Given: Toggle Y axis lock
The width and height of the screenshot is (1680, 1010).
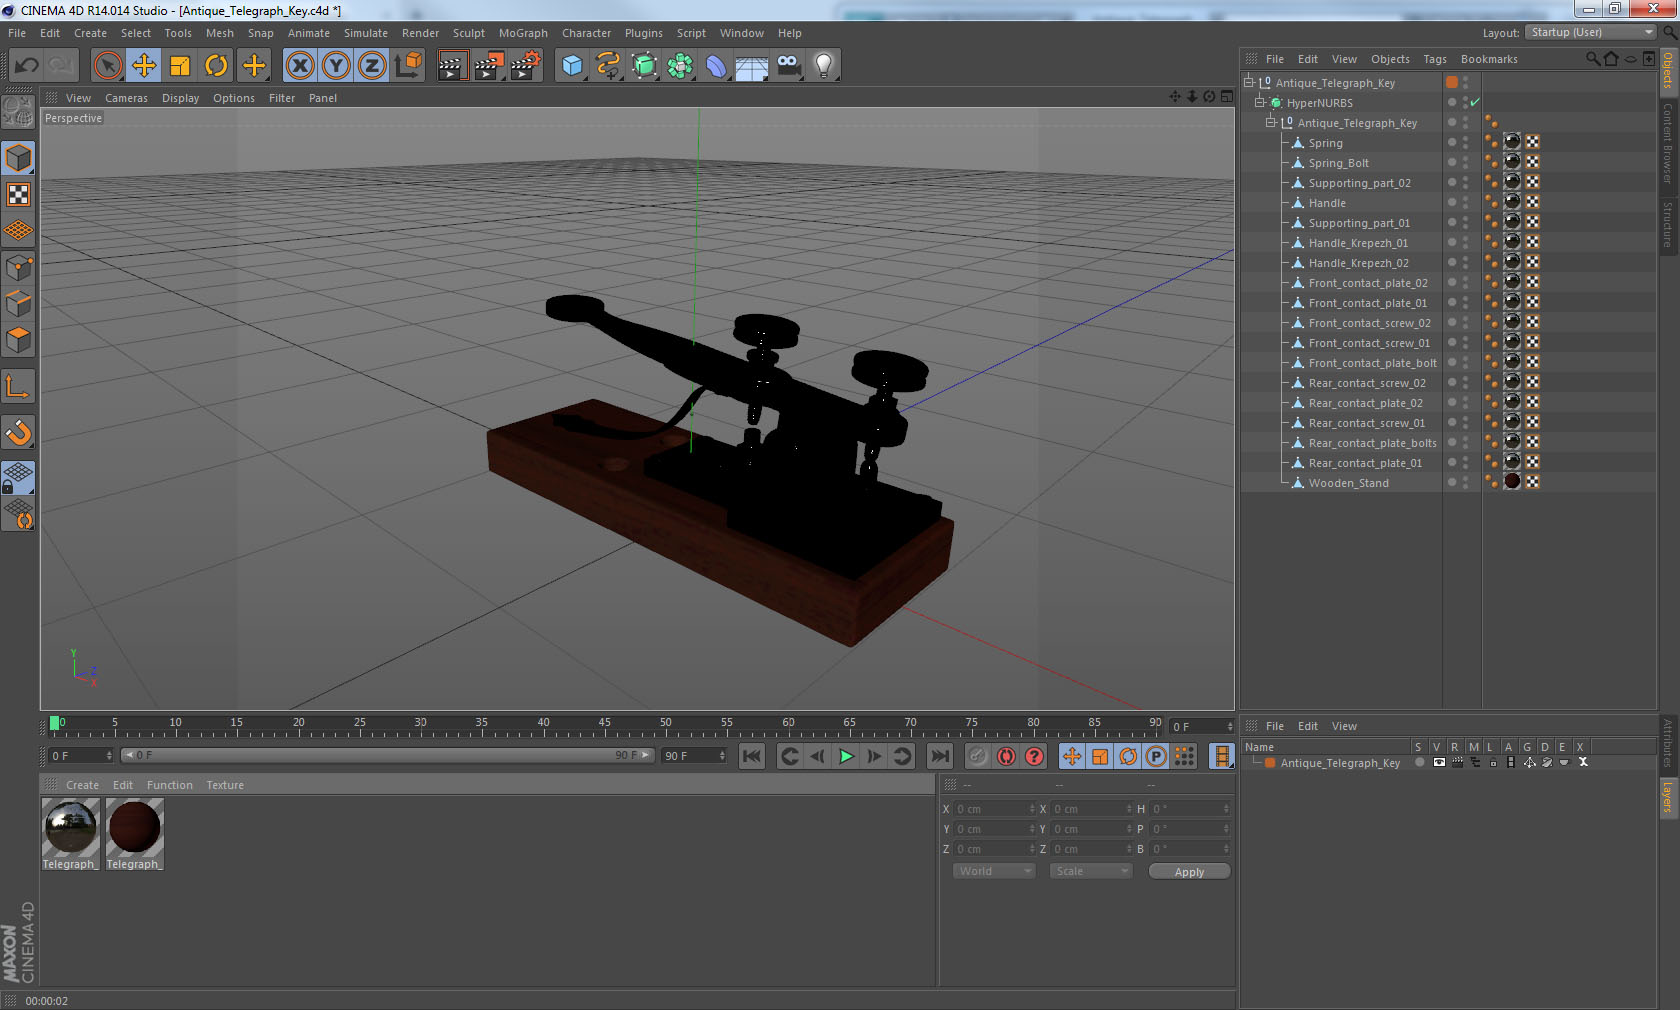Looking at the screenshot, I should (x=336, y=66).
